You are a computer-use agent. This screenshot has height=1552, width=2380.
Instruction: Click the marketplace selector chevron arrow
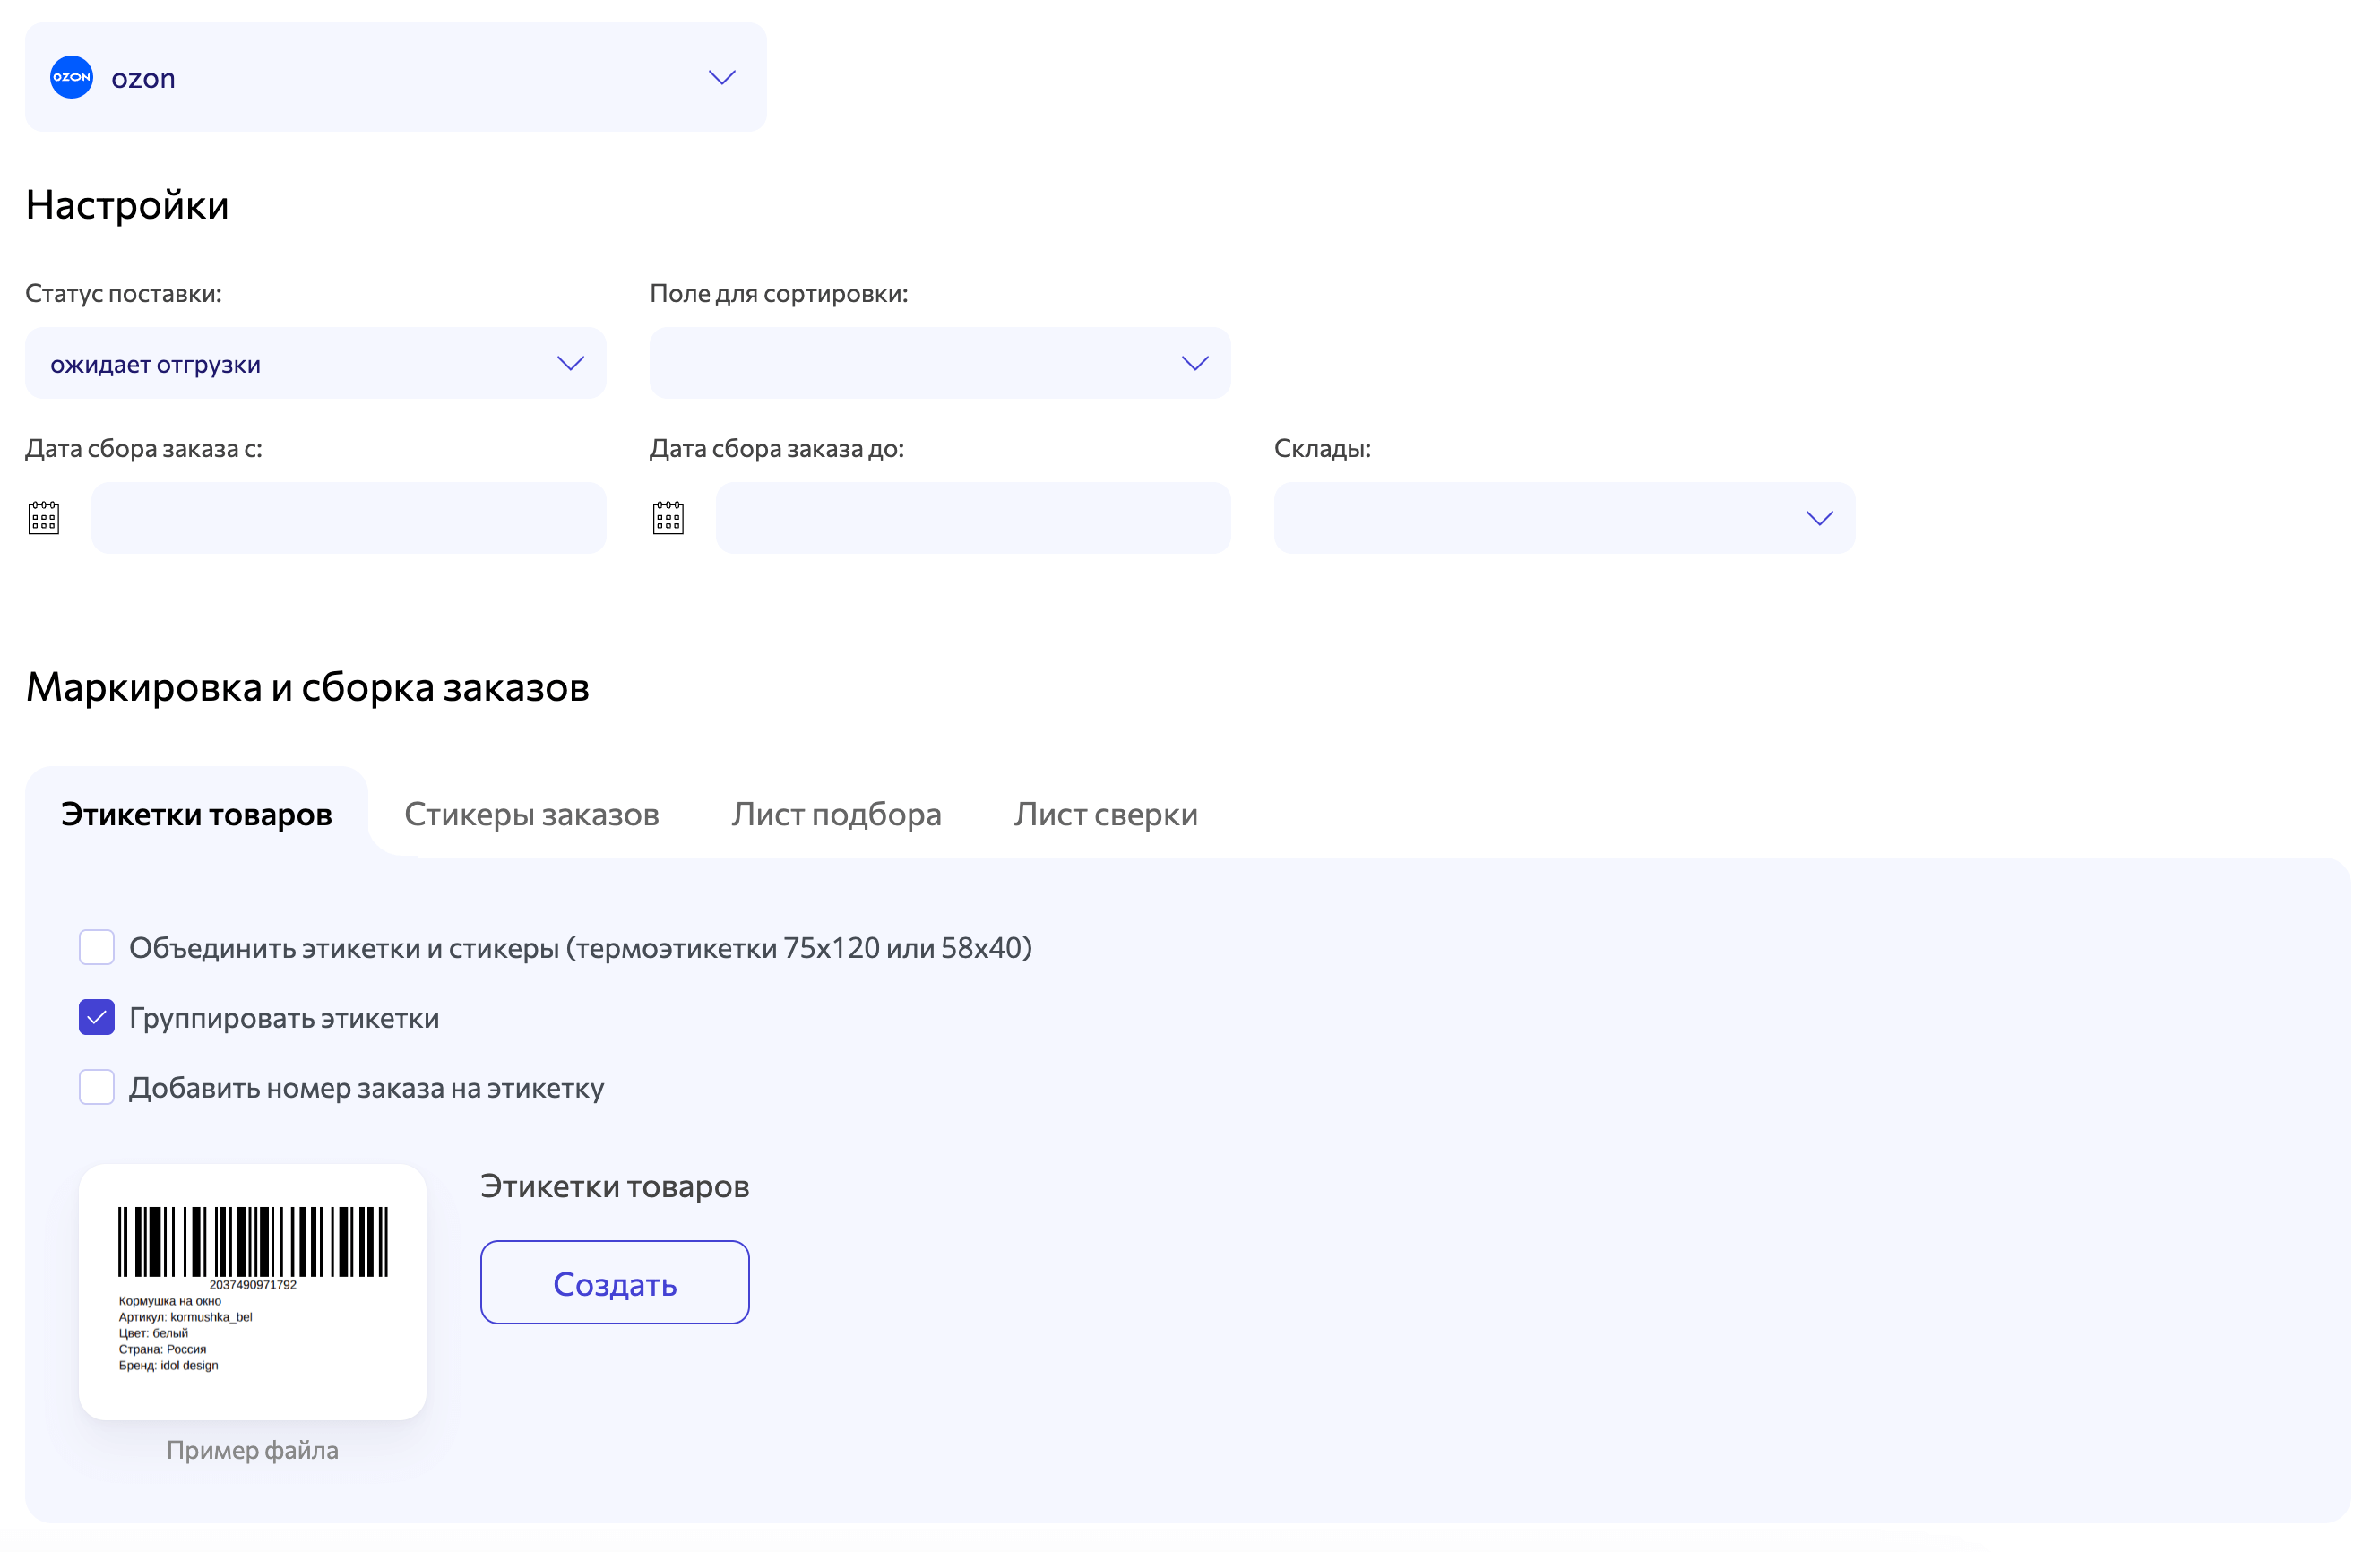point(722,77)
